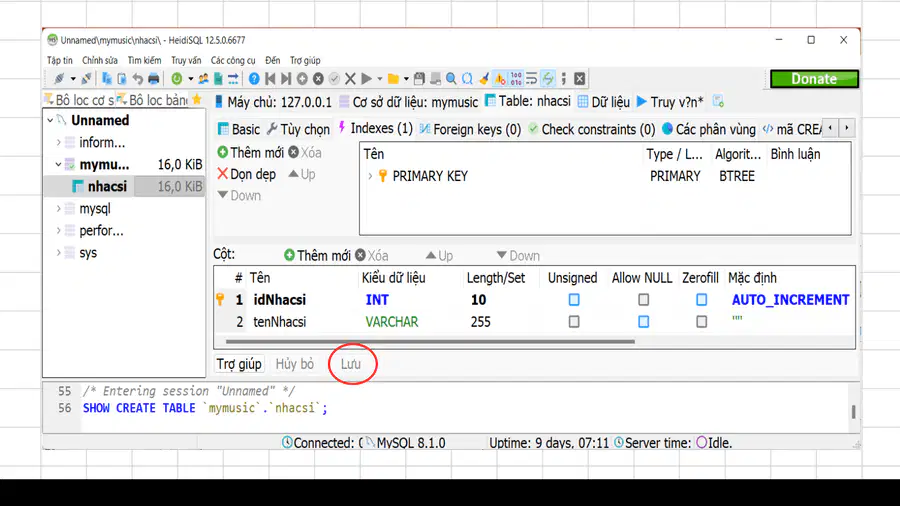Click the post changes checkmark icon
The width and height of the screenshot is (900, 506).
[x=334, y=79]
